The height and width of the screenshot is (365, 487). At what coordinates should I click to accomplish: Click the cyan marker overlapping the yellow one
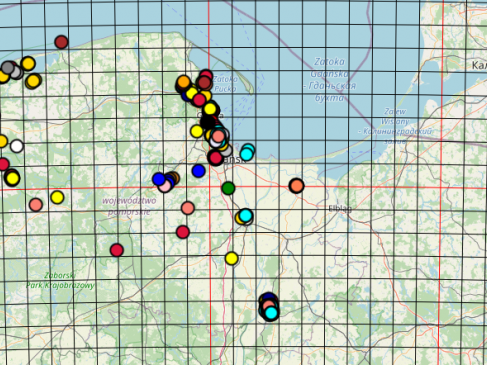click(246, 215)
